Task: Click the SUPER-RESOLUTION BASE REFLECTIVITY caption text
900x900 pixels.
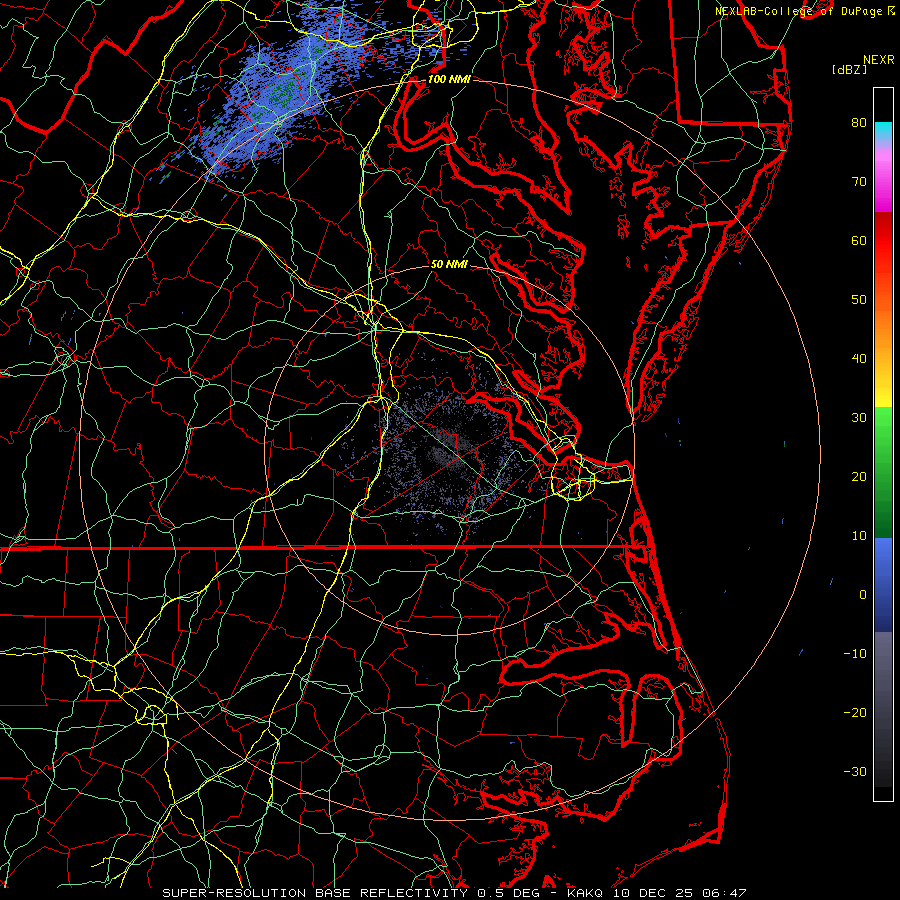Action: pos(315,893)
